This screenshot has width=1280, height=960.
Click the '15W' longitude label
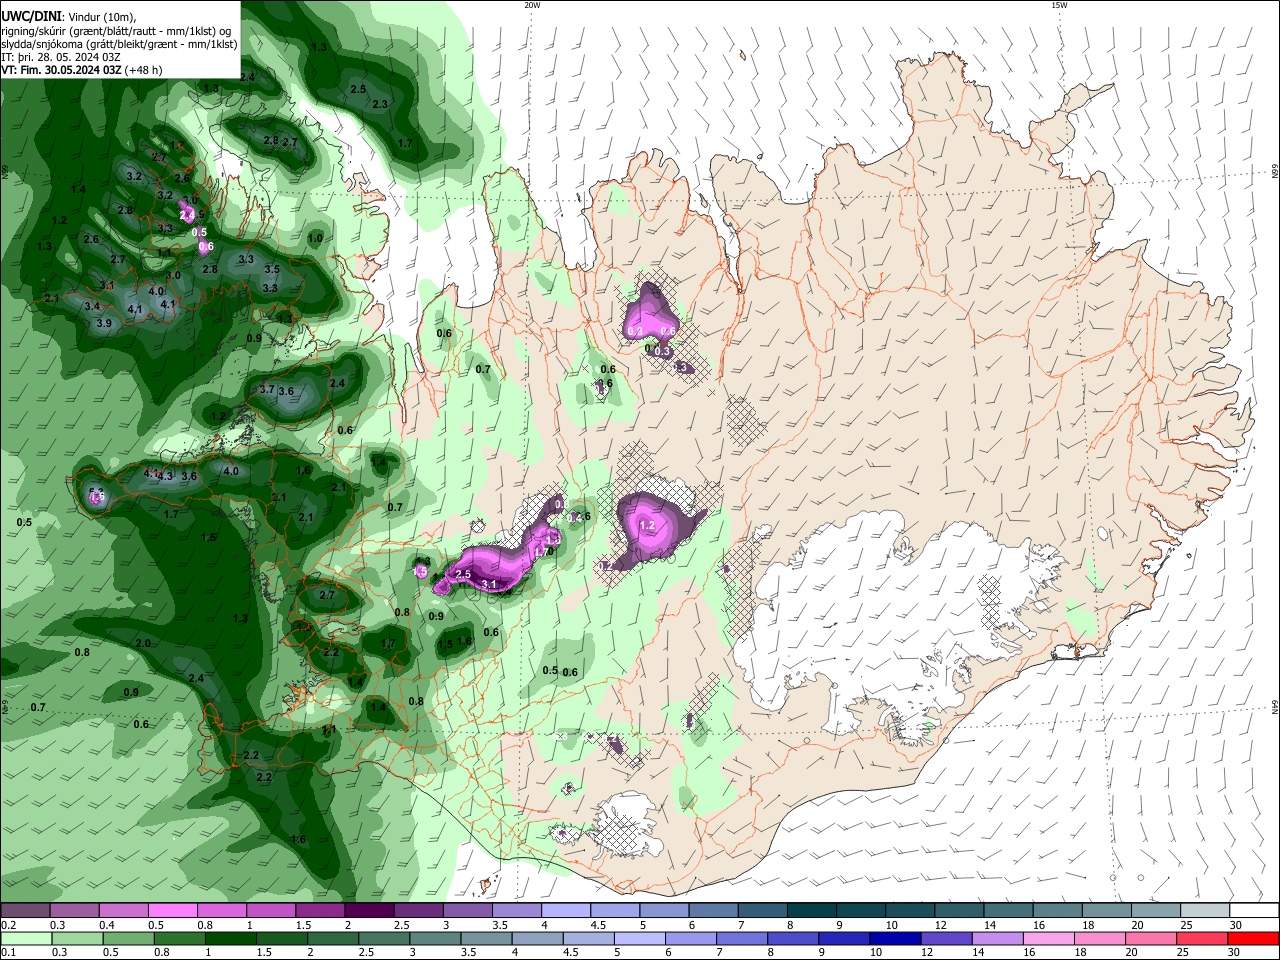click(x=1059, y=5)
